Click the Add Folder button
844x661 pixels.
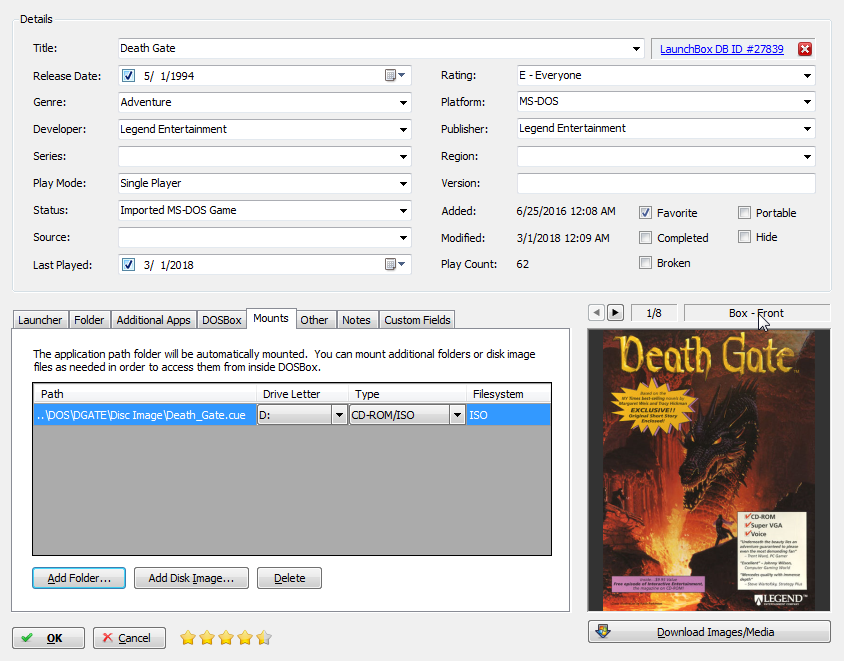coord(79,578)
